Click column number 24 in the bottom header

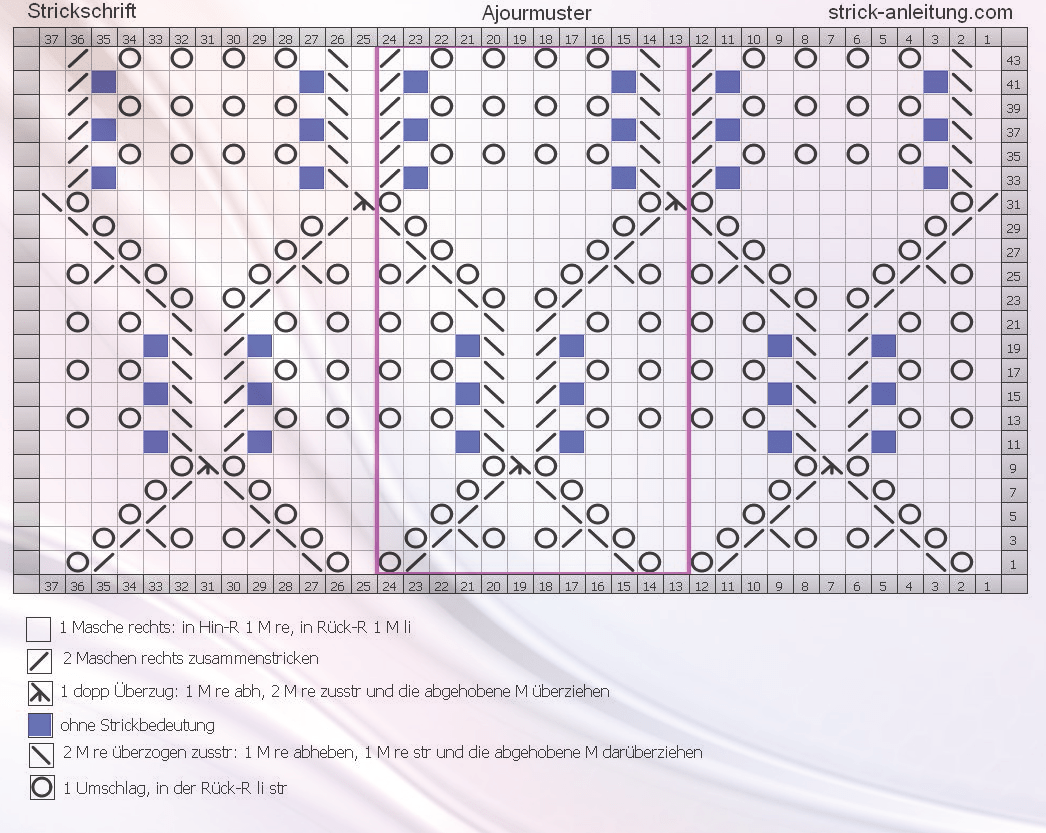pyautogui.click(x=390, y=586)
